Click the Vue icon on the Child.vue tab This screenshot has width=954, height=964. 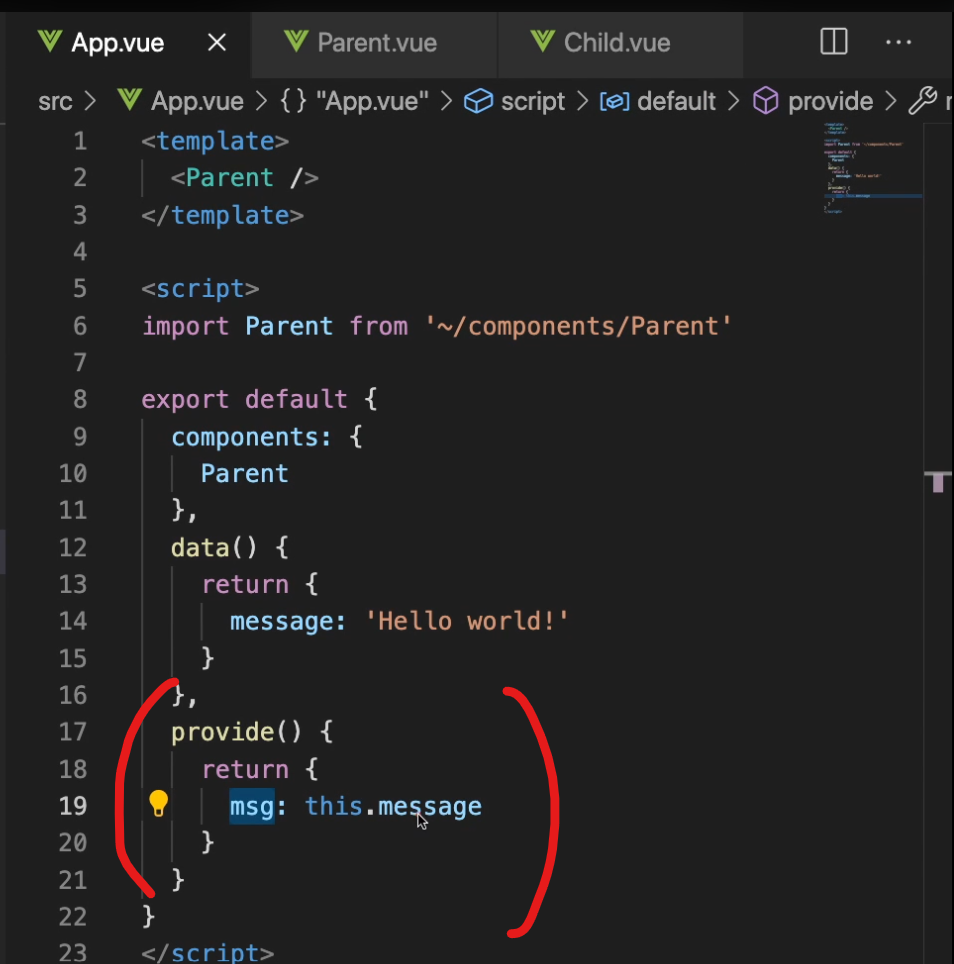click(543, 42)
